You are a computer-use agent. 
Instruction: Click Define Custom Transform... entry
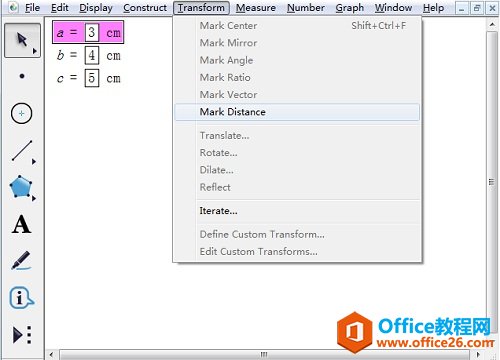(297, 234)
